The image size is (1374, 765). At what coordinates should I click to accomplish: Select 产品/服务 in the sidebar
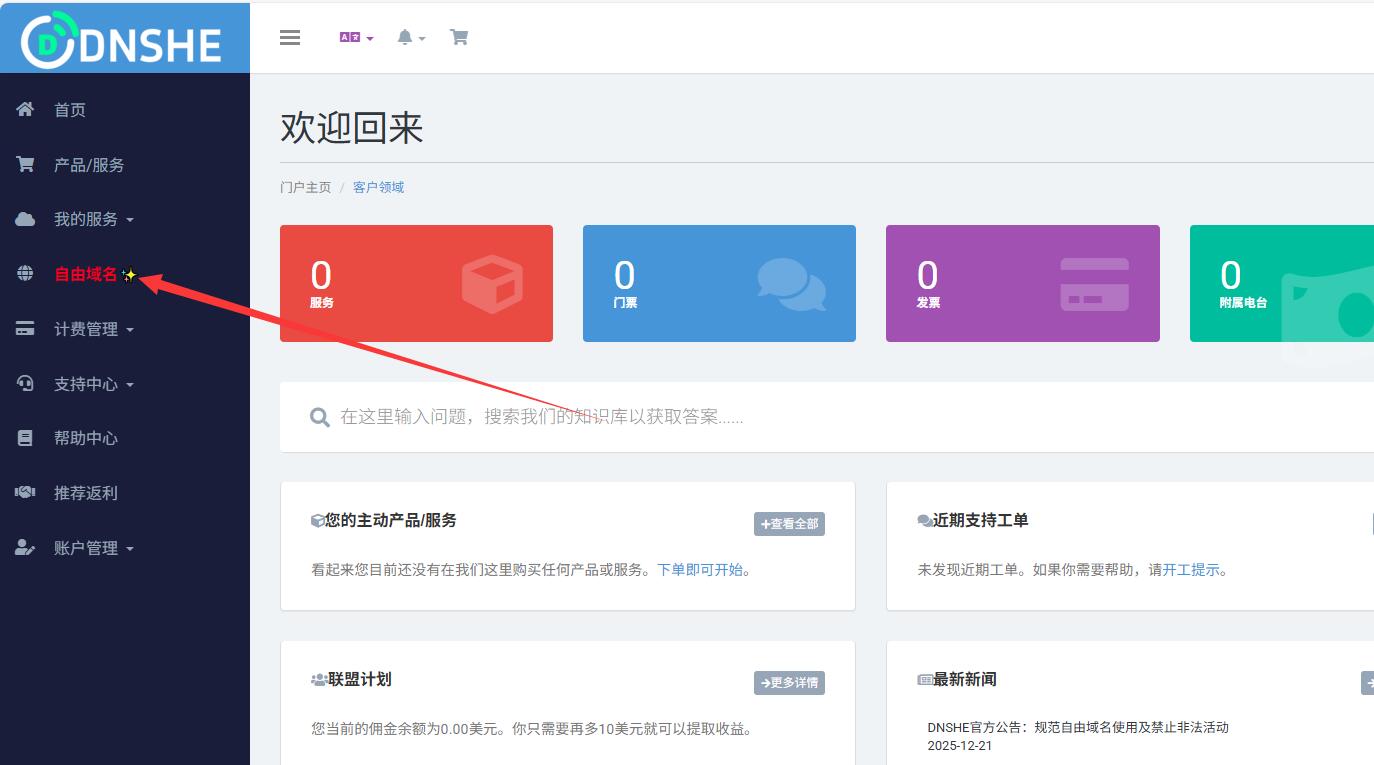tap(88, 164)
